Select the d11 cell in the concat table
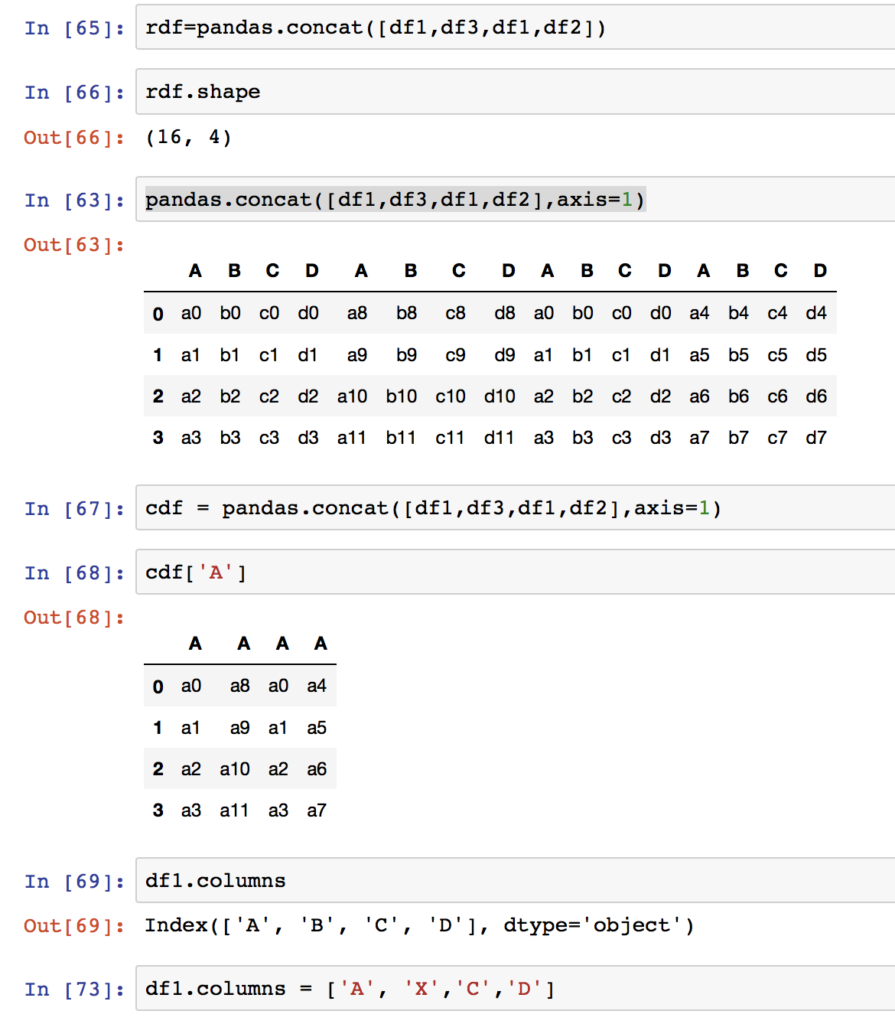The height and width of the screenshot is (1024, 895). coord(499,437)
